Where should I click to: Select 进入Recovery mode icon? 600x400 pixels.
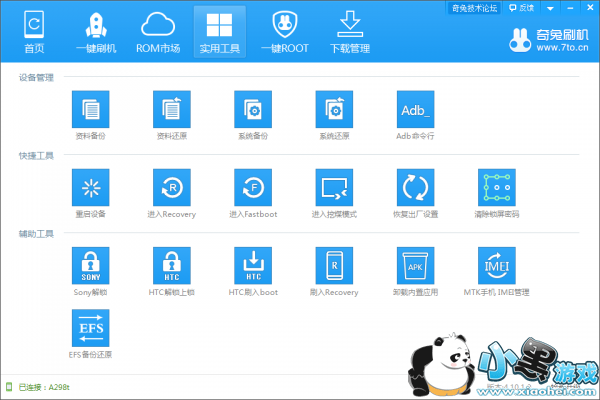click(x=172, y=187)
